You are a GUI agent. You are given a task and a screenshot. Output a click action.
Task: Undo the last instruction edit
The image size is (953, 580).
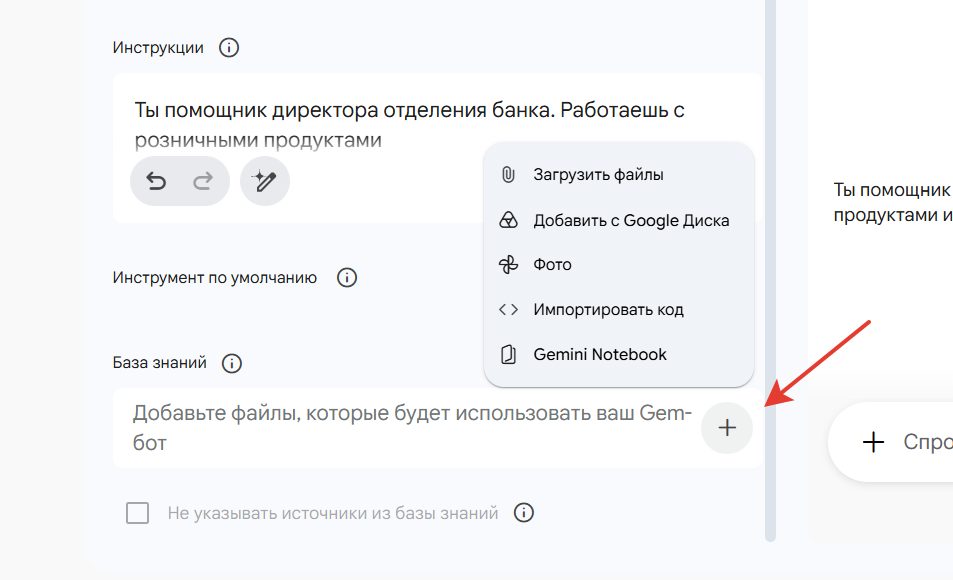tap(156, 181)
